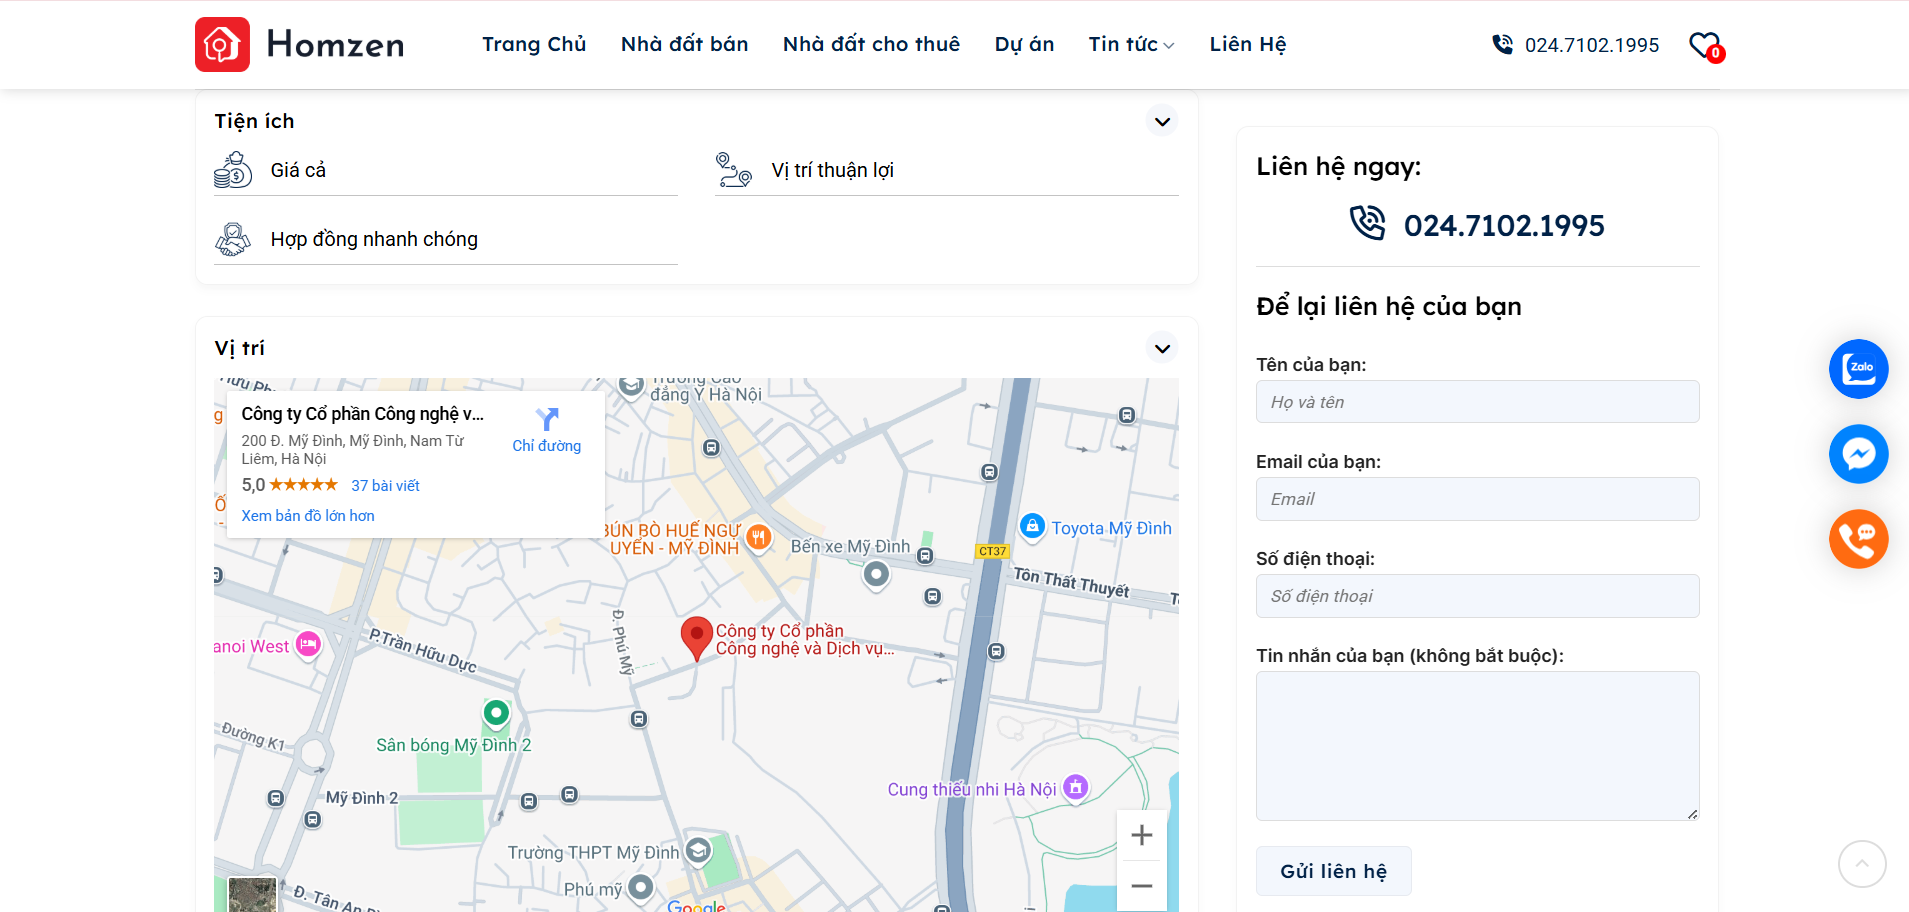The image size is (1909, 912).
Task: Click the Gửi liên hệ button
Action: click(x=1334, y=871)
